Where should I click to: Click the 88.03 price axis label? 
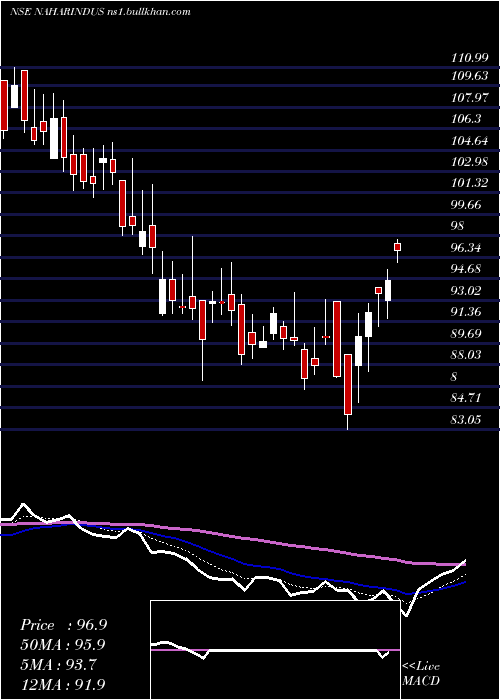tap(466, 354)
